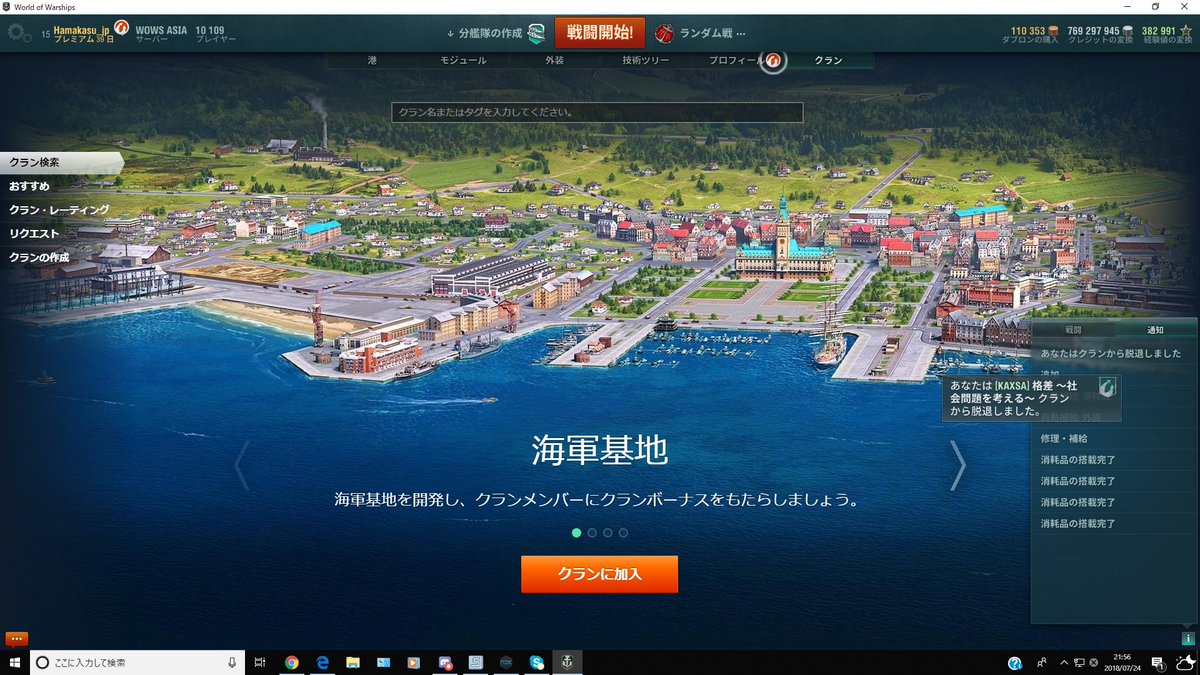
Task: Open the division icon beside 分艦隊の作成
Action: click(x=538, y=32)
